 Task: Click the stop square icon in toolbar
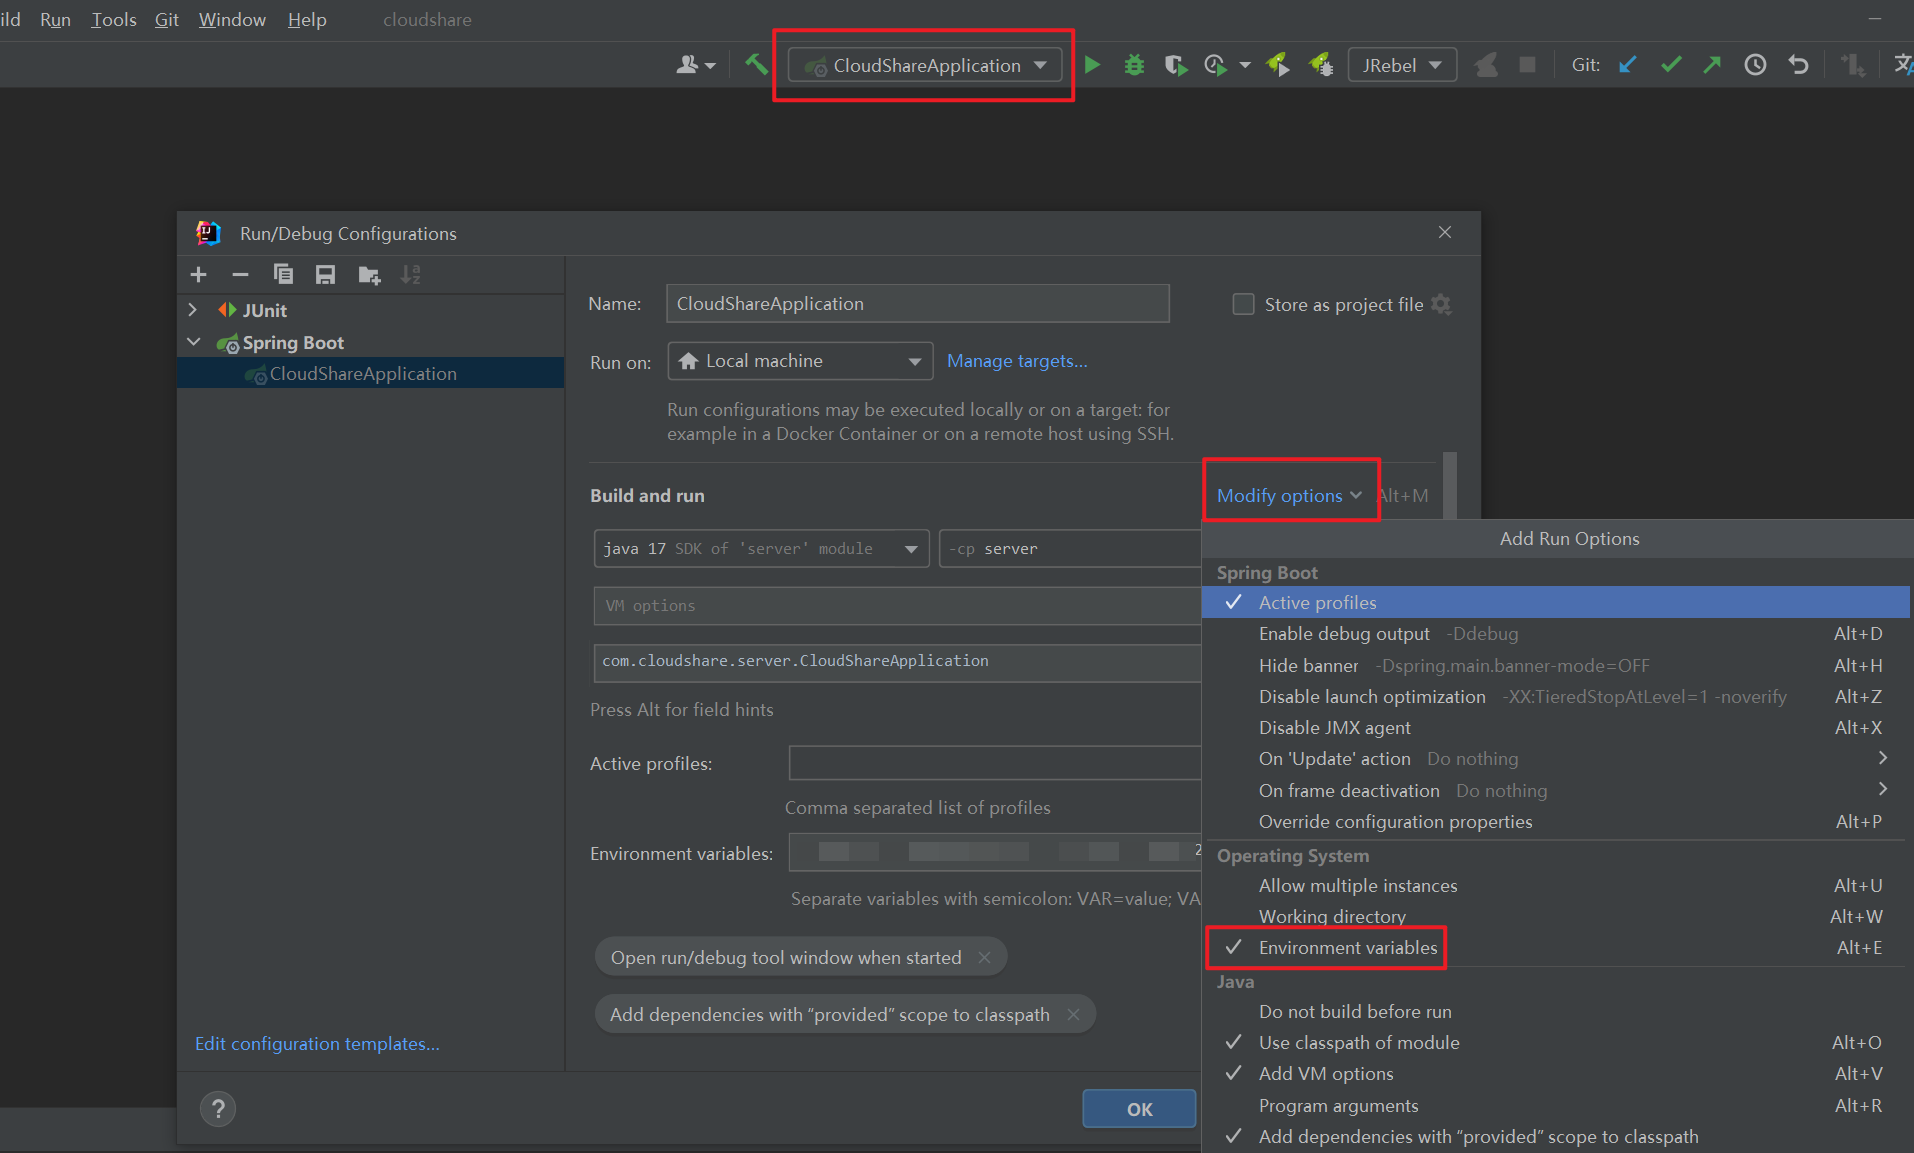[1527, 65]
